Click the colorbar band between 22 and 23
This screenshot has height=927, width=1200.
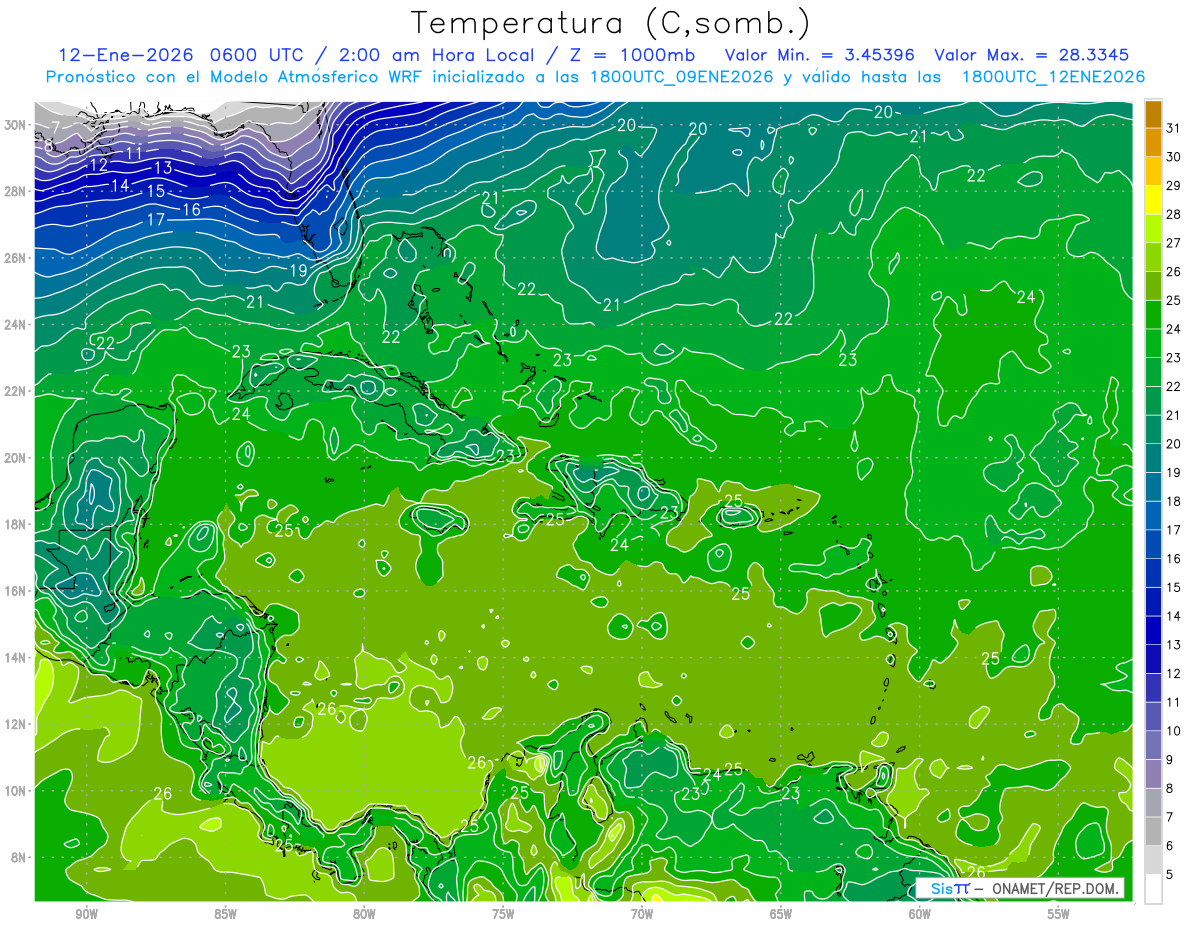pos(1153,372)
